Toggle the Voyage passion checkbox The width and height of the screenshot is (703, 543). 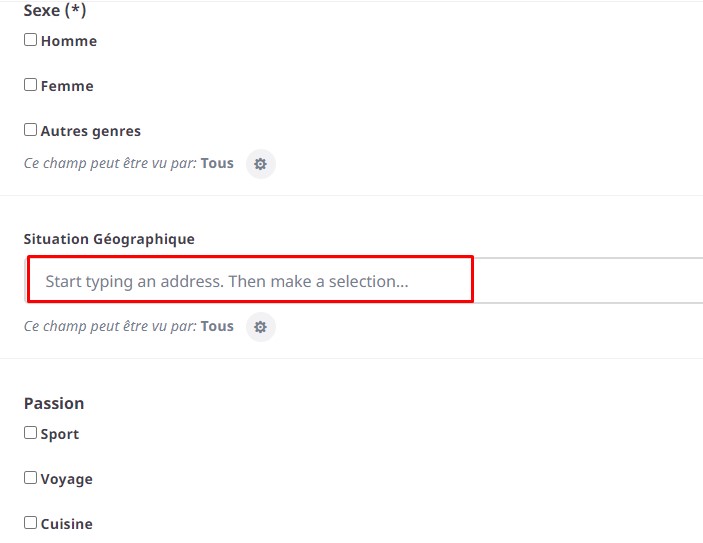pos(31,478)
